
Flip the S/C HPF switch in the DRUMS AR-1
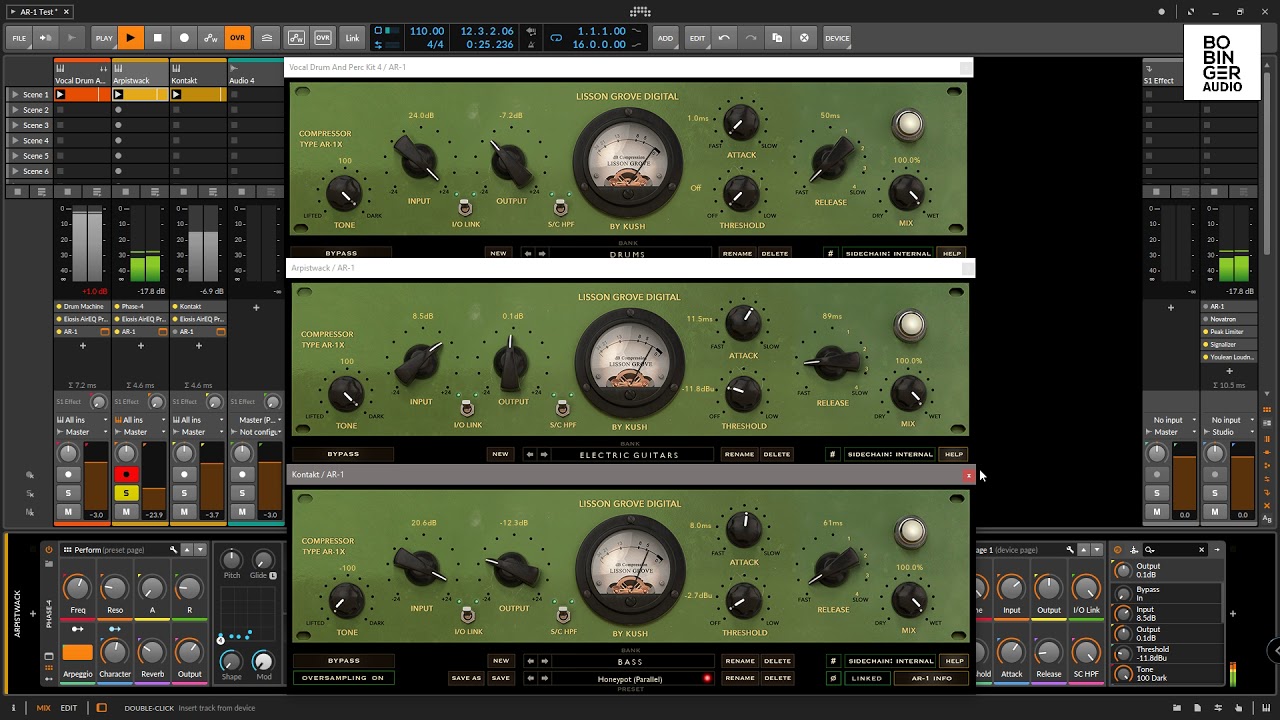[x=560, y=207]
